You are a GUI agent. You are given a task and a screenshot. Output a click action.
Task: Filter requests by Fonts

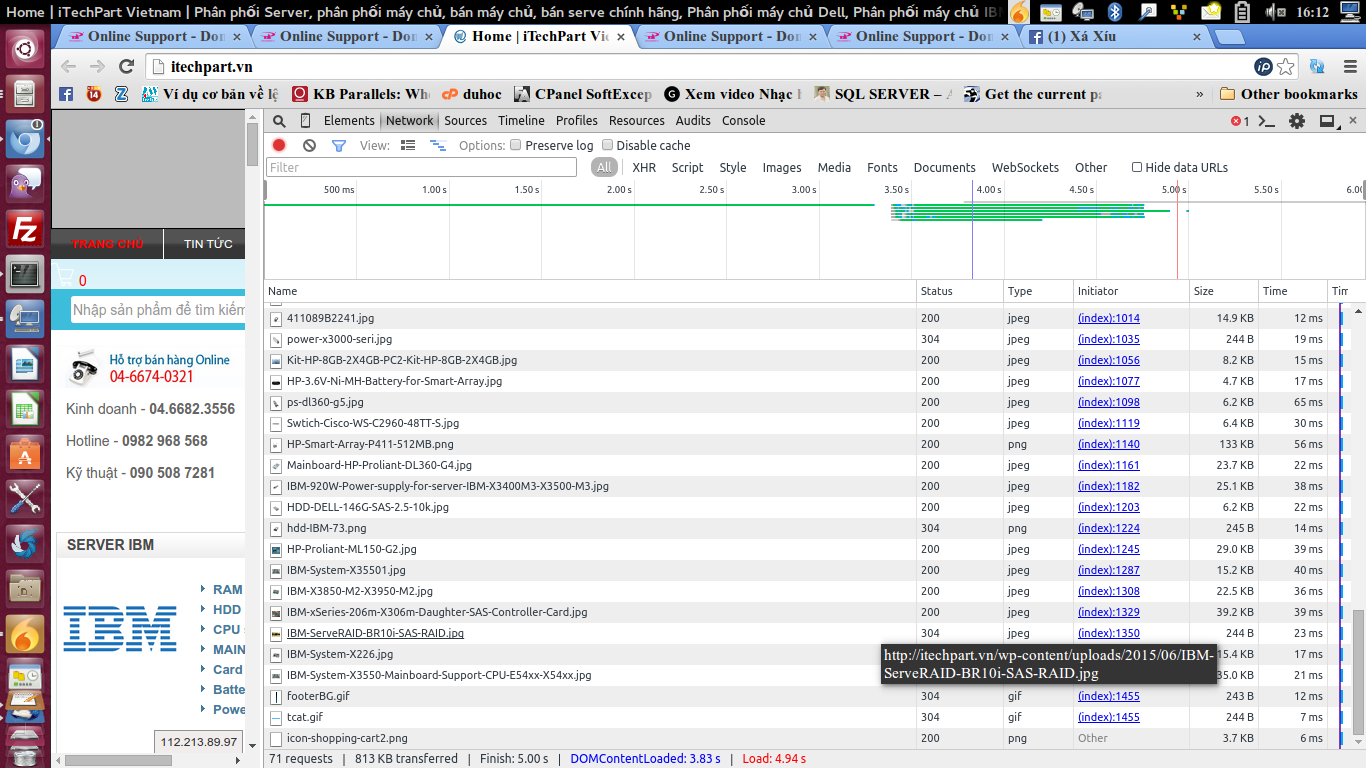click(x=882, y=167)
